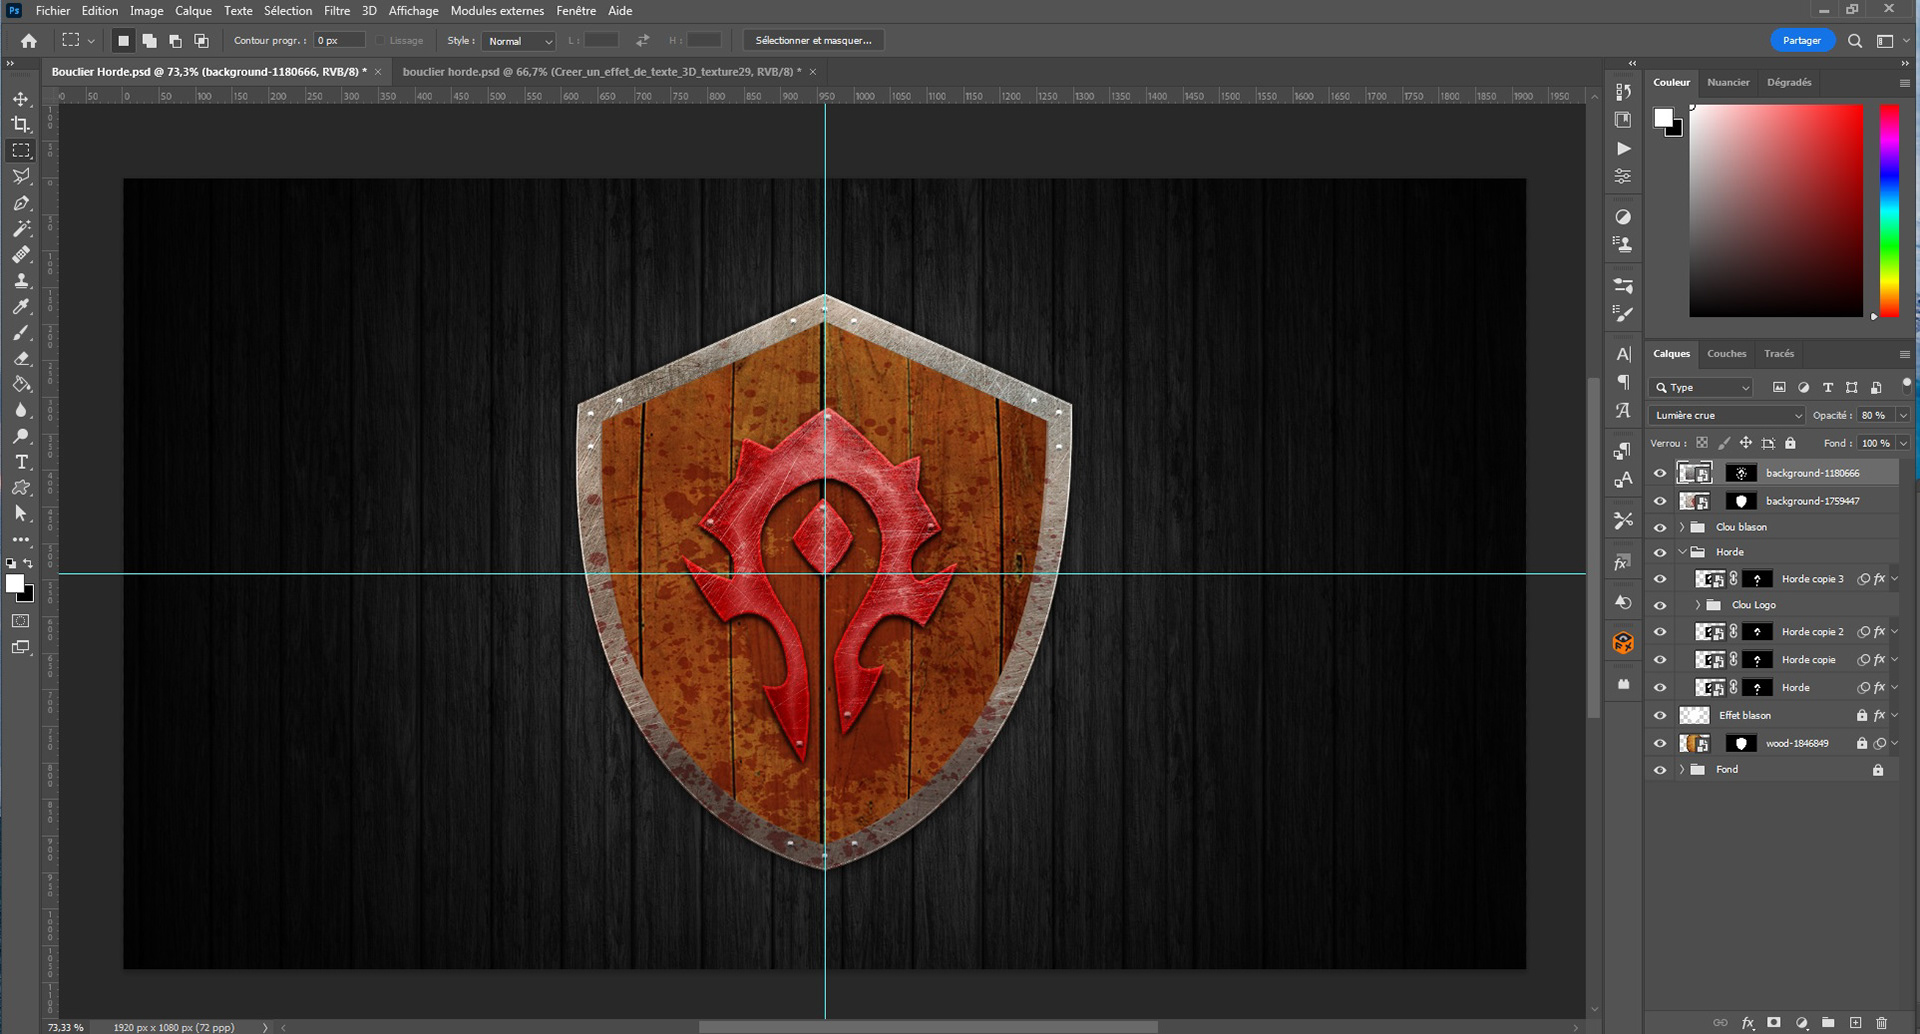This screenshot has width=1920, height=1034.
Task: Click the hue spectrum slider
Action: [1889, 211]
